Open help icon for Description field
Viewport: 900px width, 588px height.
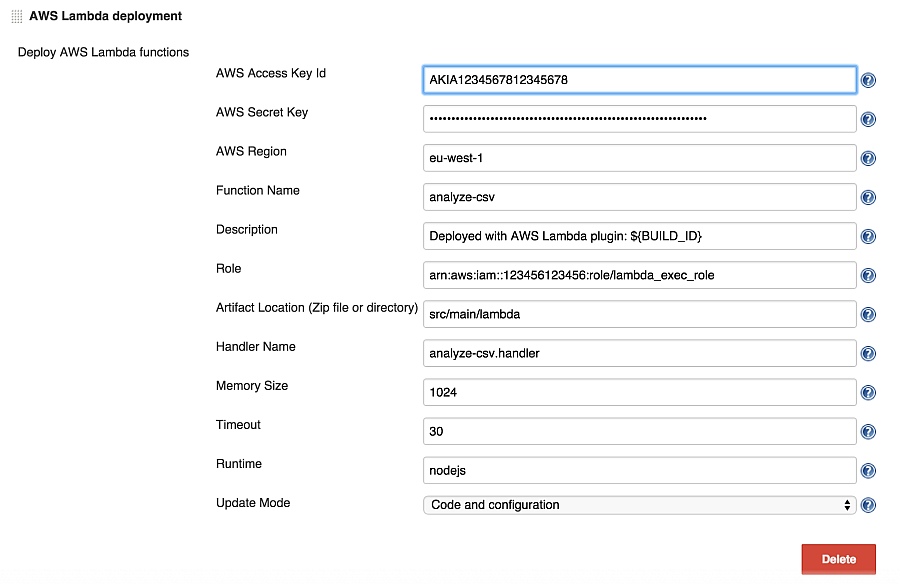[868, 237]
